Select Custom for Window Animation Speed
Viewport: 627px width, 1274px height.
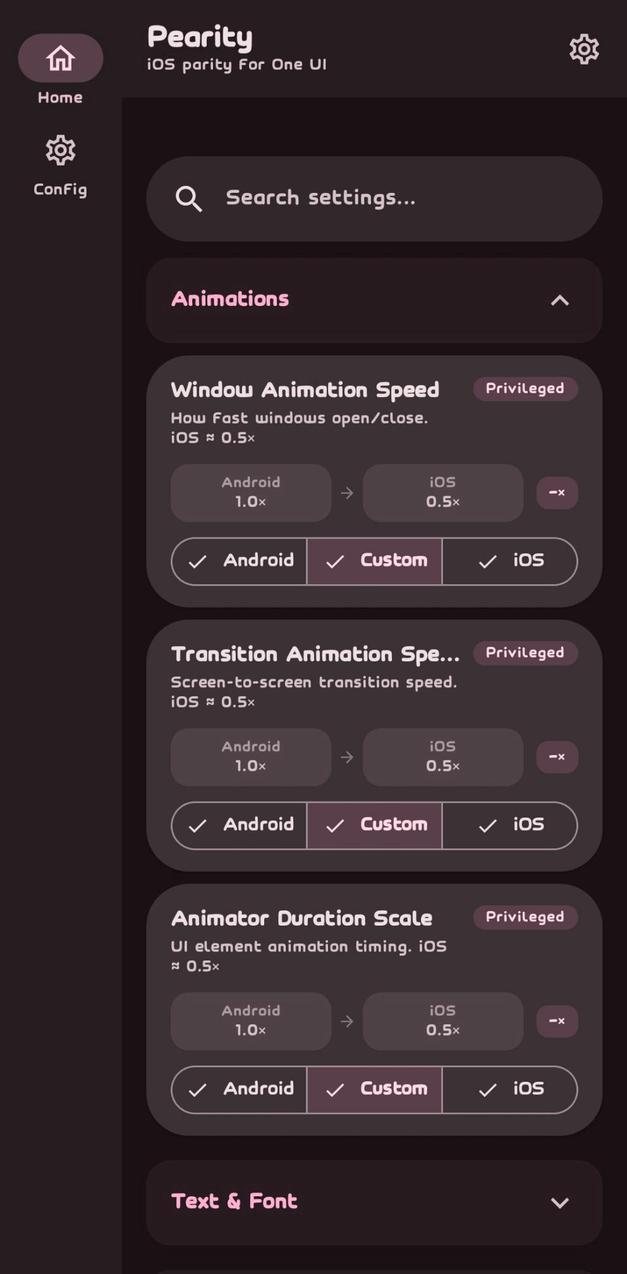pyautogui.click(x=375, y=561)
